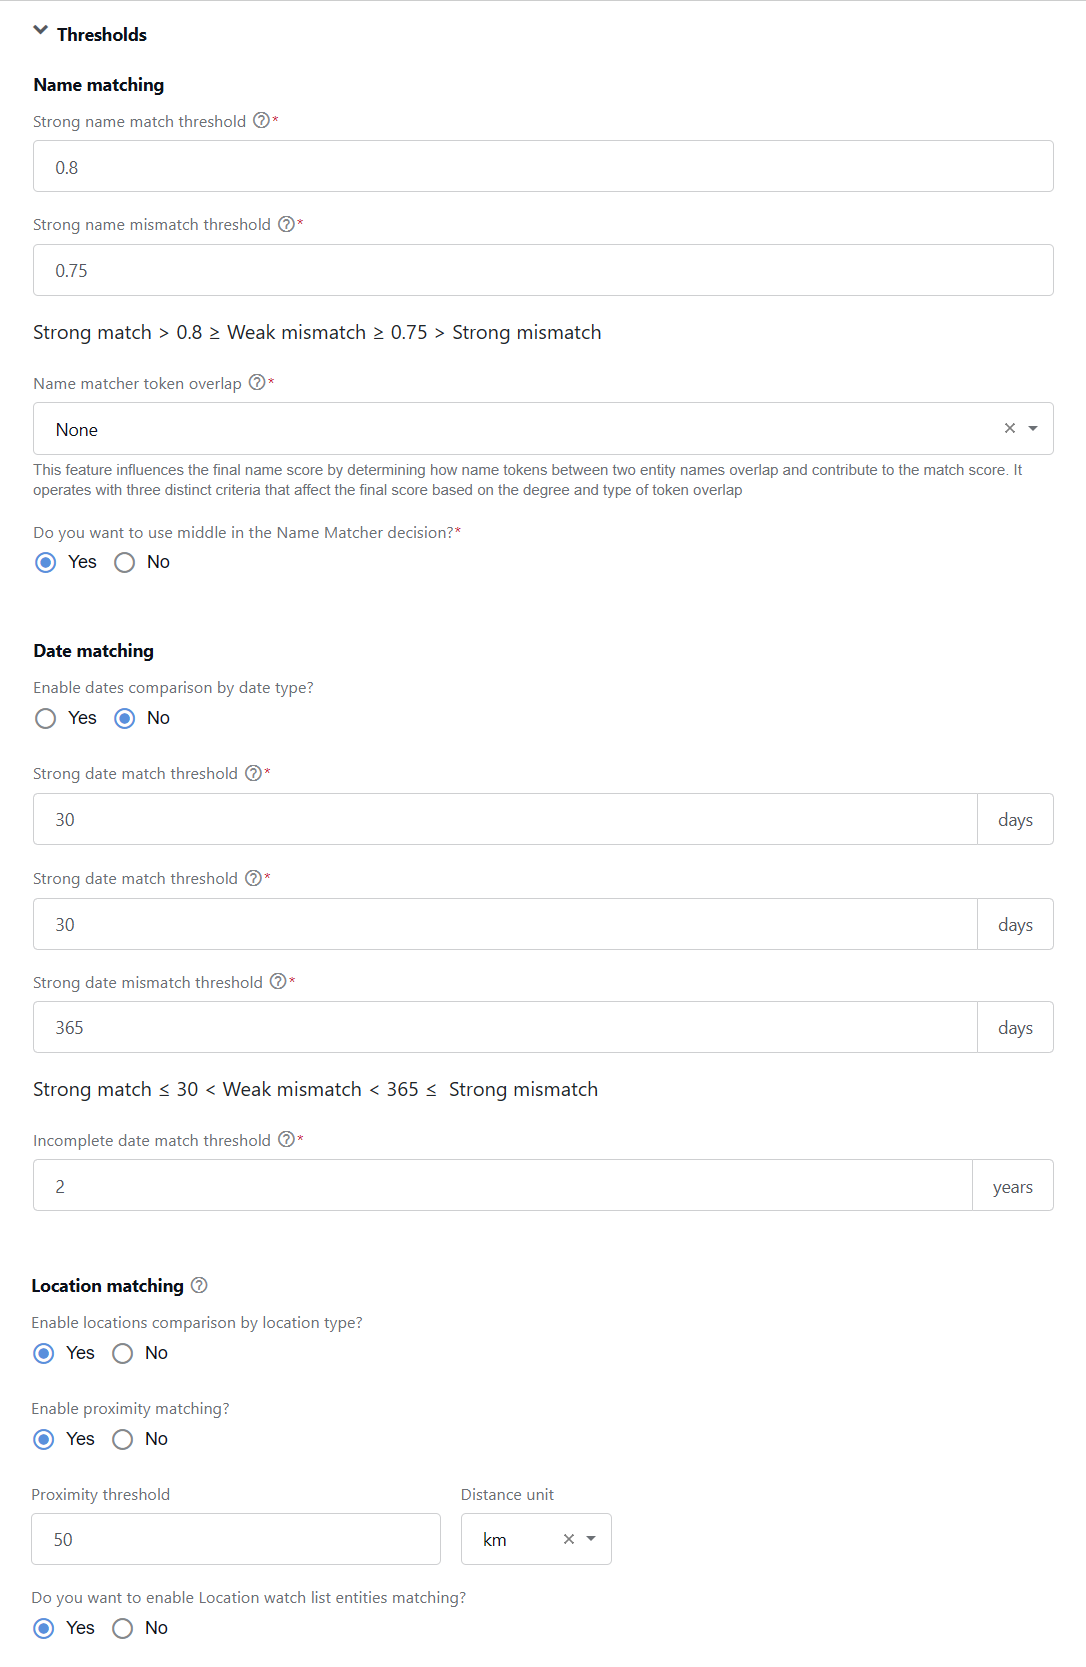Click help icon beside Name matcher token overlap
Image resolution: width=1086 pixels, height=1667 pixels.
click(x=257, y=382)
